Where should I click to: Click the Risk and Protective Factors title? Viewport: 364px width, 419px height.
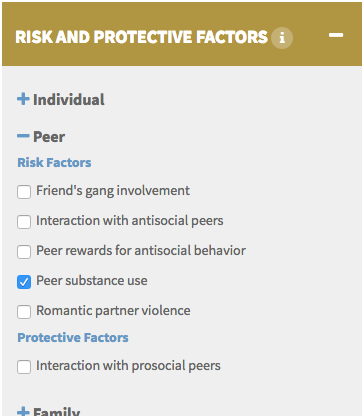[141, 37]
